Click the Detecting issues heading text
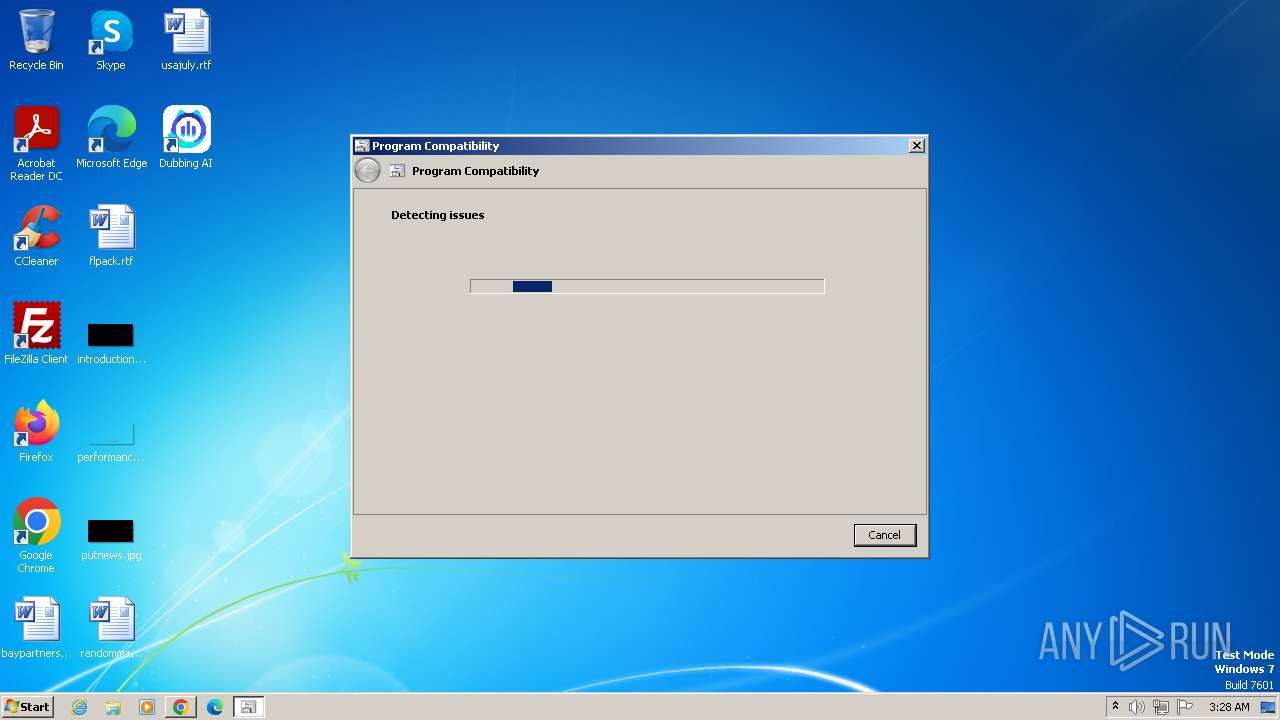The height and width of the screenshot is (720, 1280). pyautogui.click(x=438, y=215)
